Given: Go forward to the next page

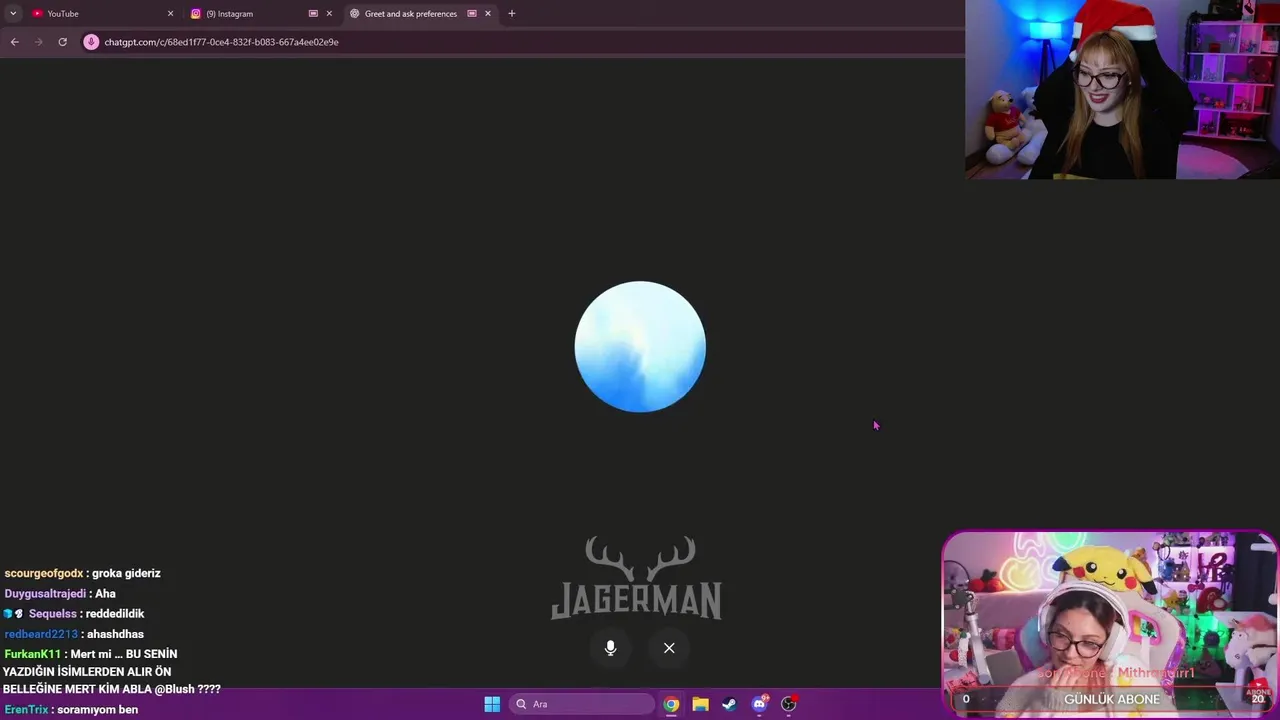Looking at the screenshot, I should tap(38, 42).
